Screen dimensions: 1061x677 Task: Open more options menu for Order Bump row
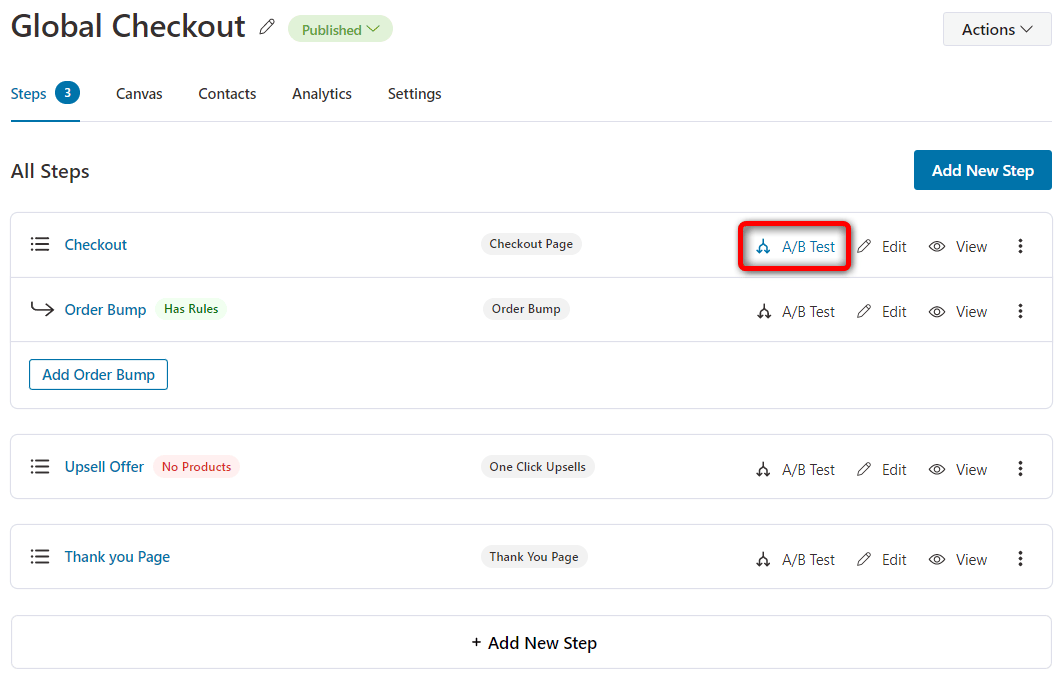coord(1020,311)
